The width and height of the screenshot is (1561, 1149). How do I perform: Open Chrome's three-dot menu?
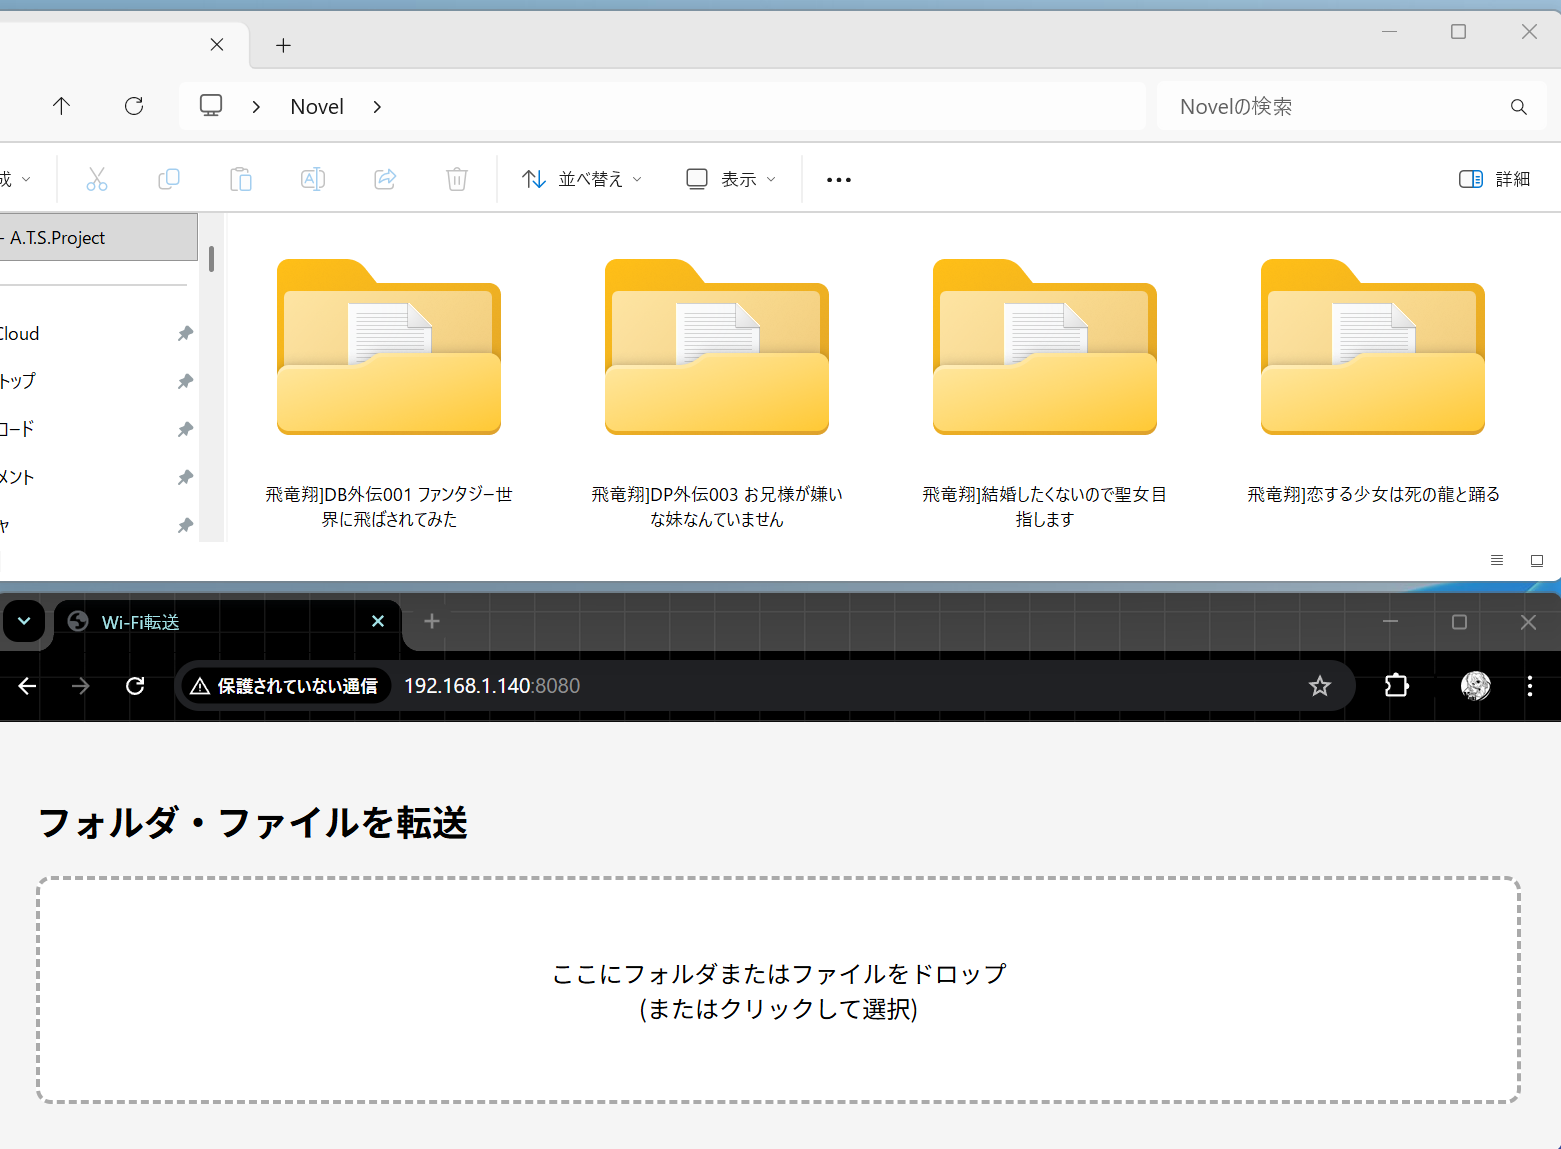pos(1529,686)
